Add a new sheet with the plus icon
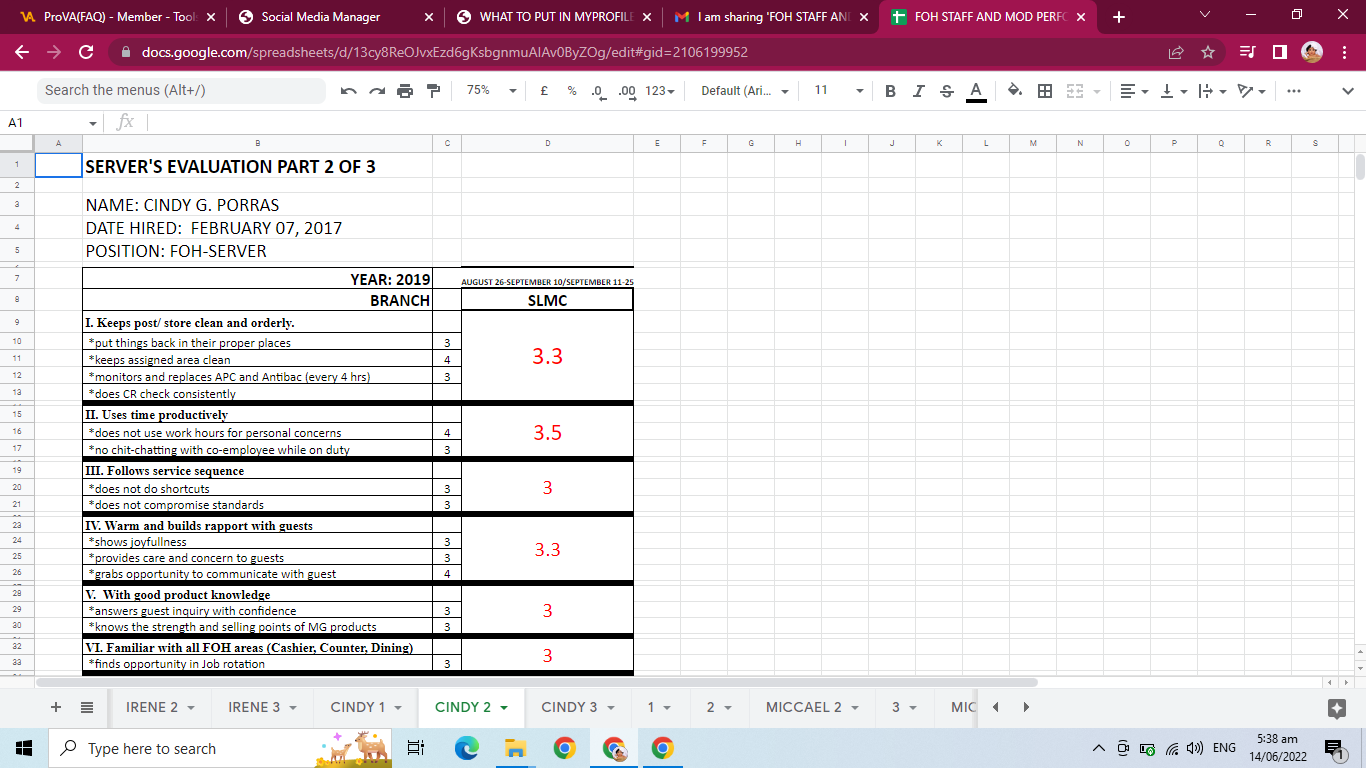 point(56,707)
